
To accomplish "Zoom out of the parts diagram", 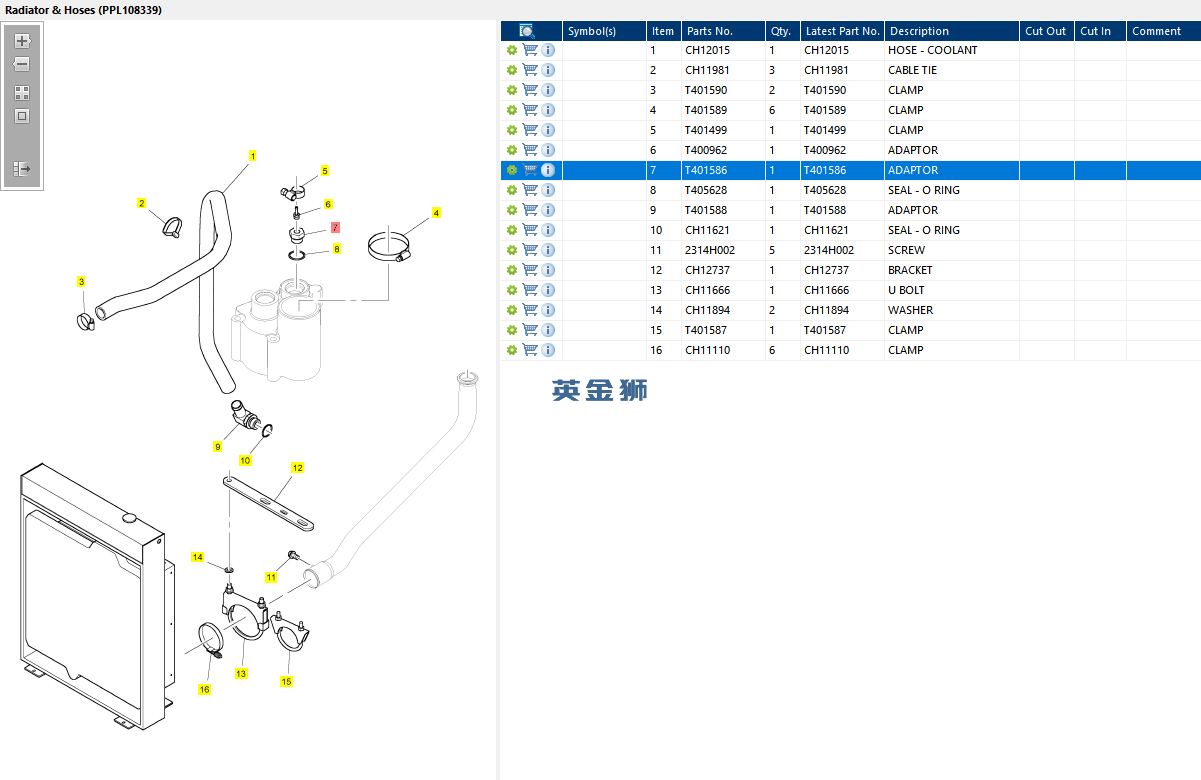I will pos(22,64).
